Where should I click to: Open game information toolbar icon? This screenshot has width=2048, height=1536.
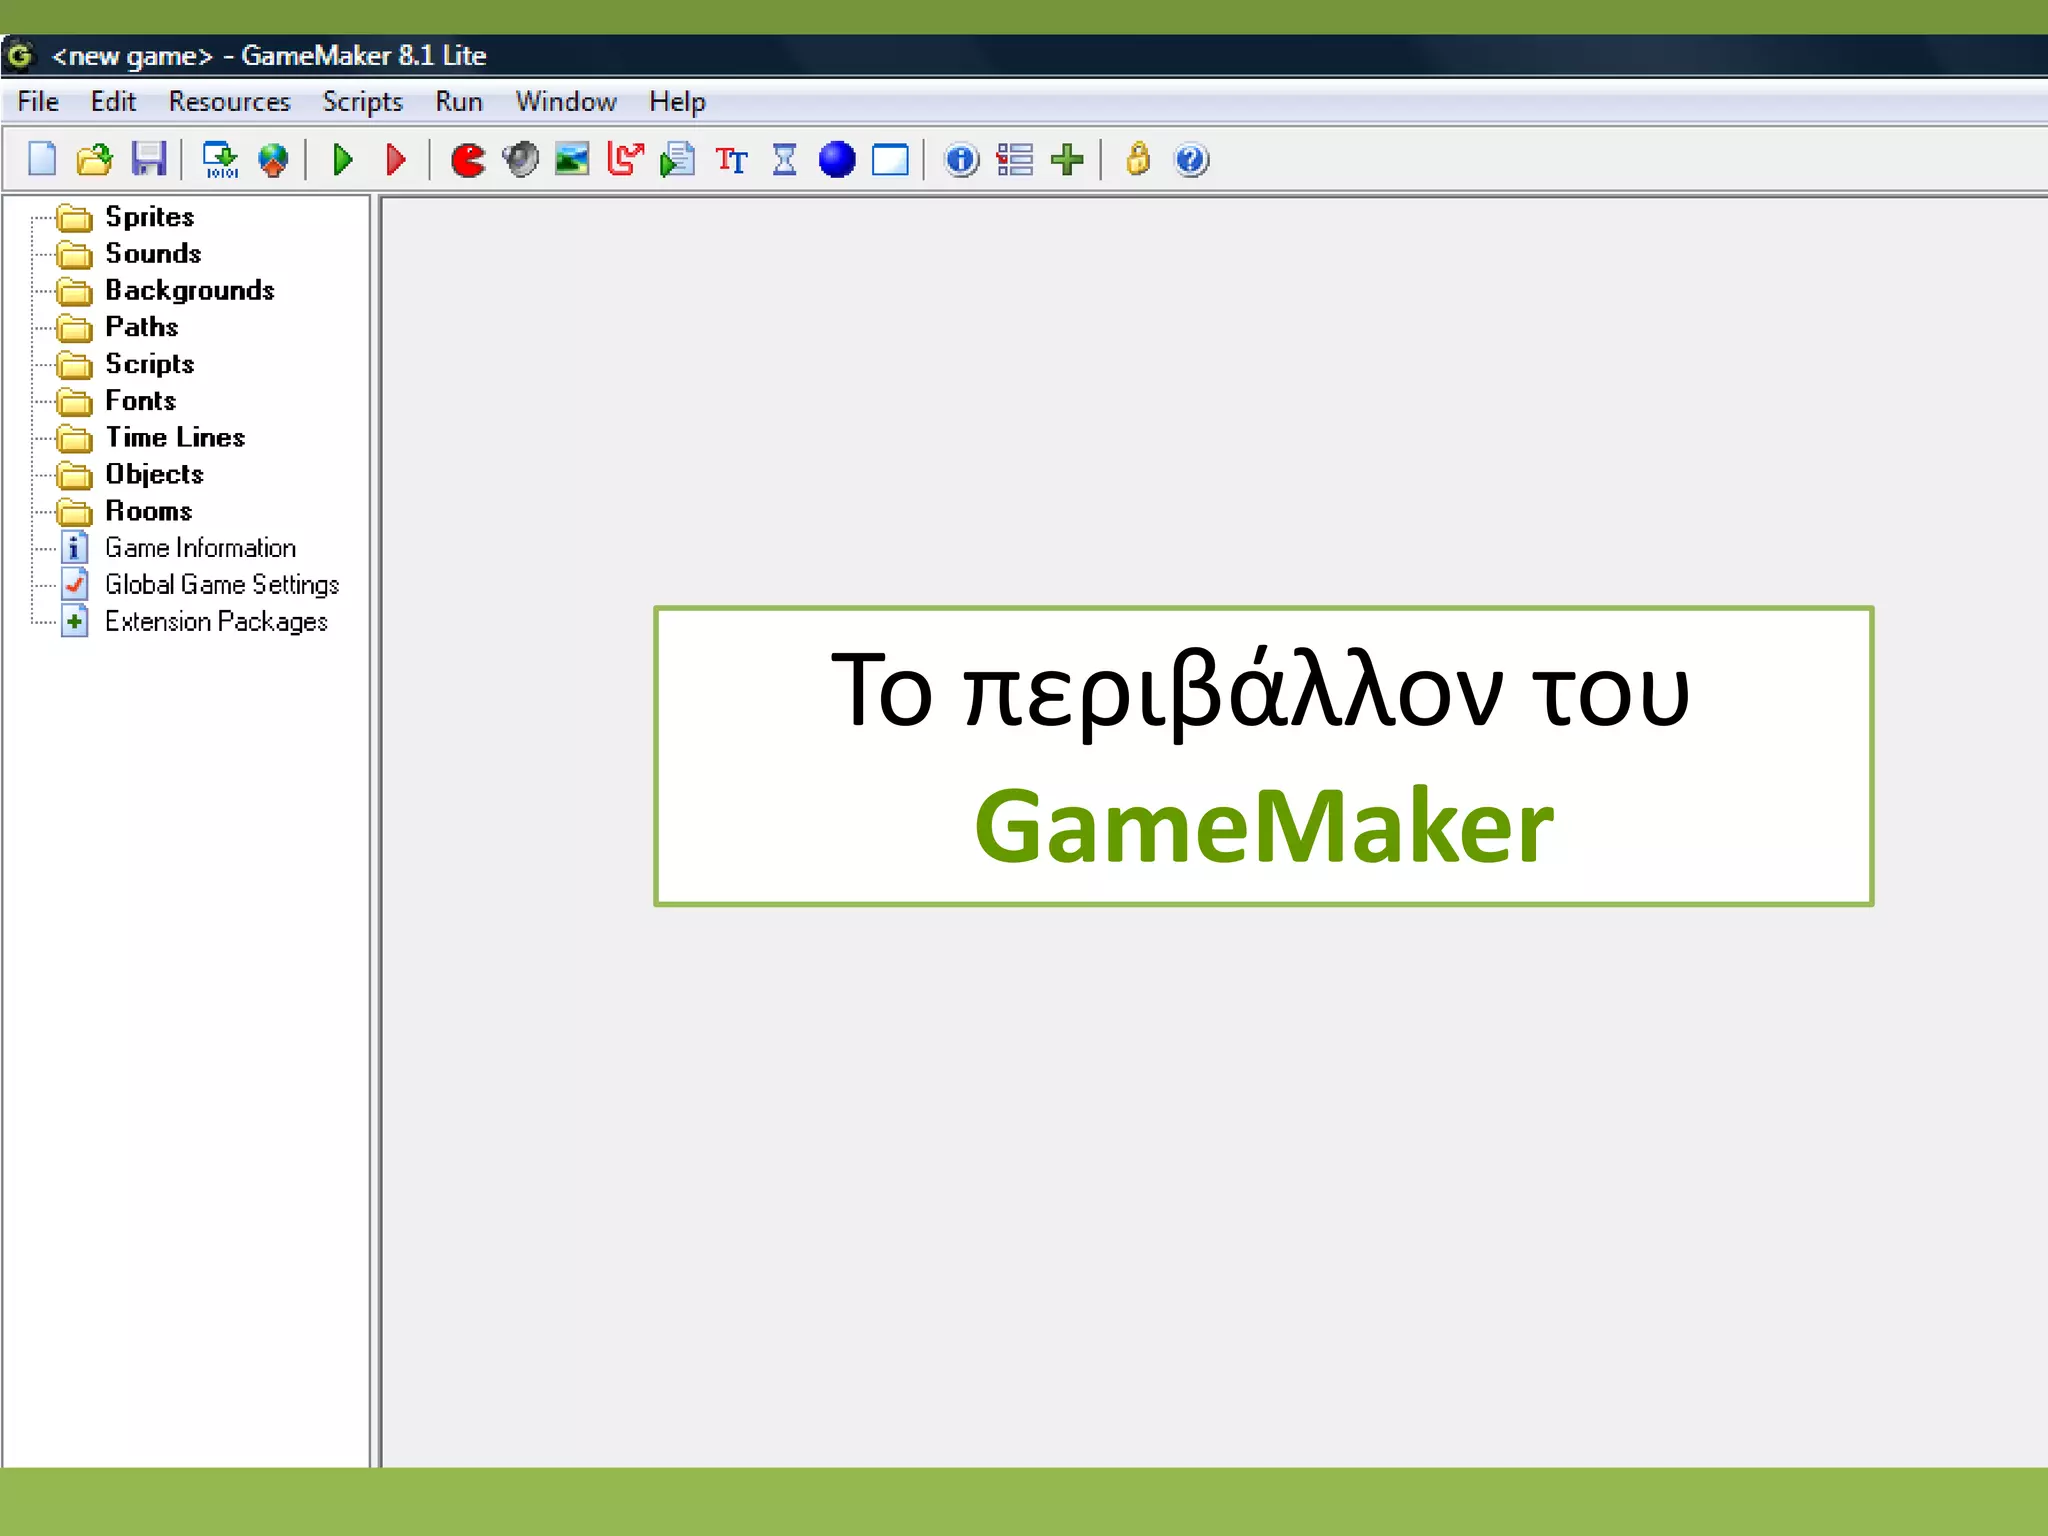[x=962, y=159]
